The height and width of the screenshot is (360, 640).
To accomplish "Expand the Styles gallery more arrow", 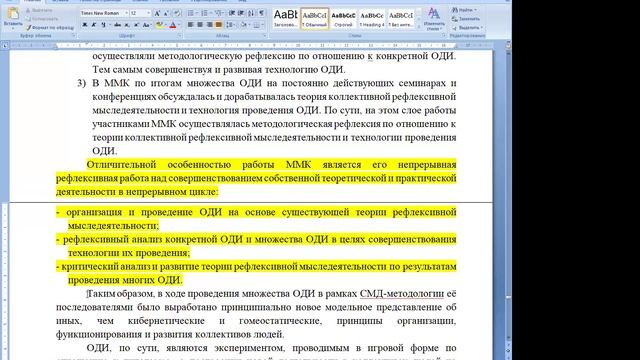I will (x=418, y=27).
